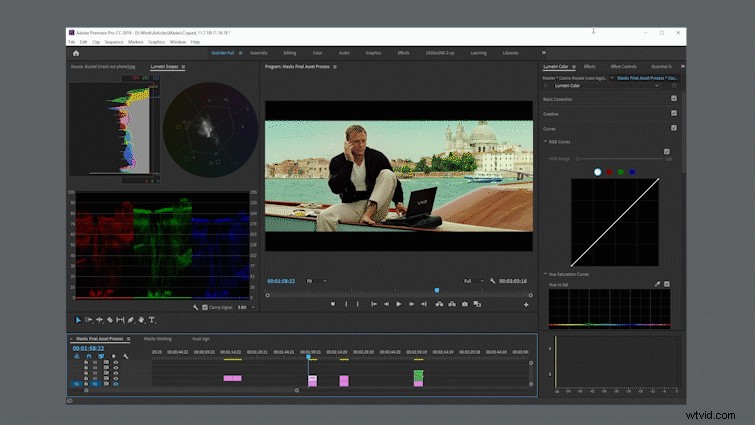Open the Window menu
This screenshot has height=425, width=755.
point(178,42)
